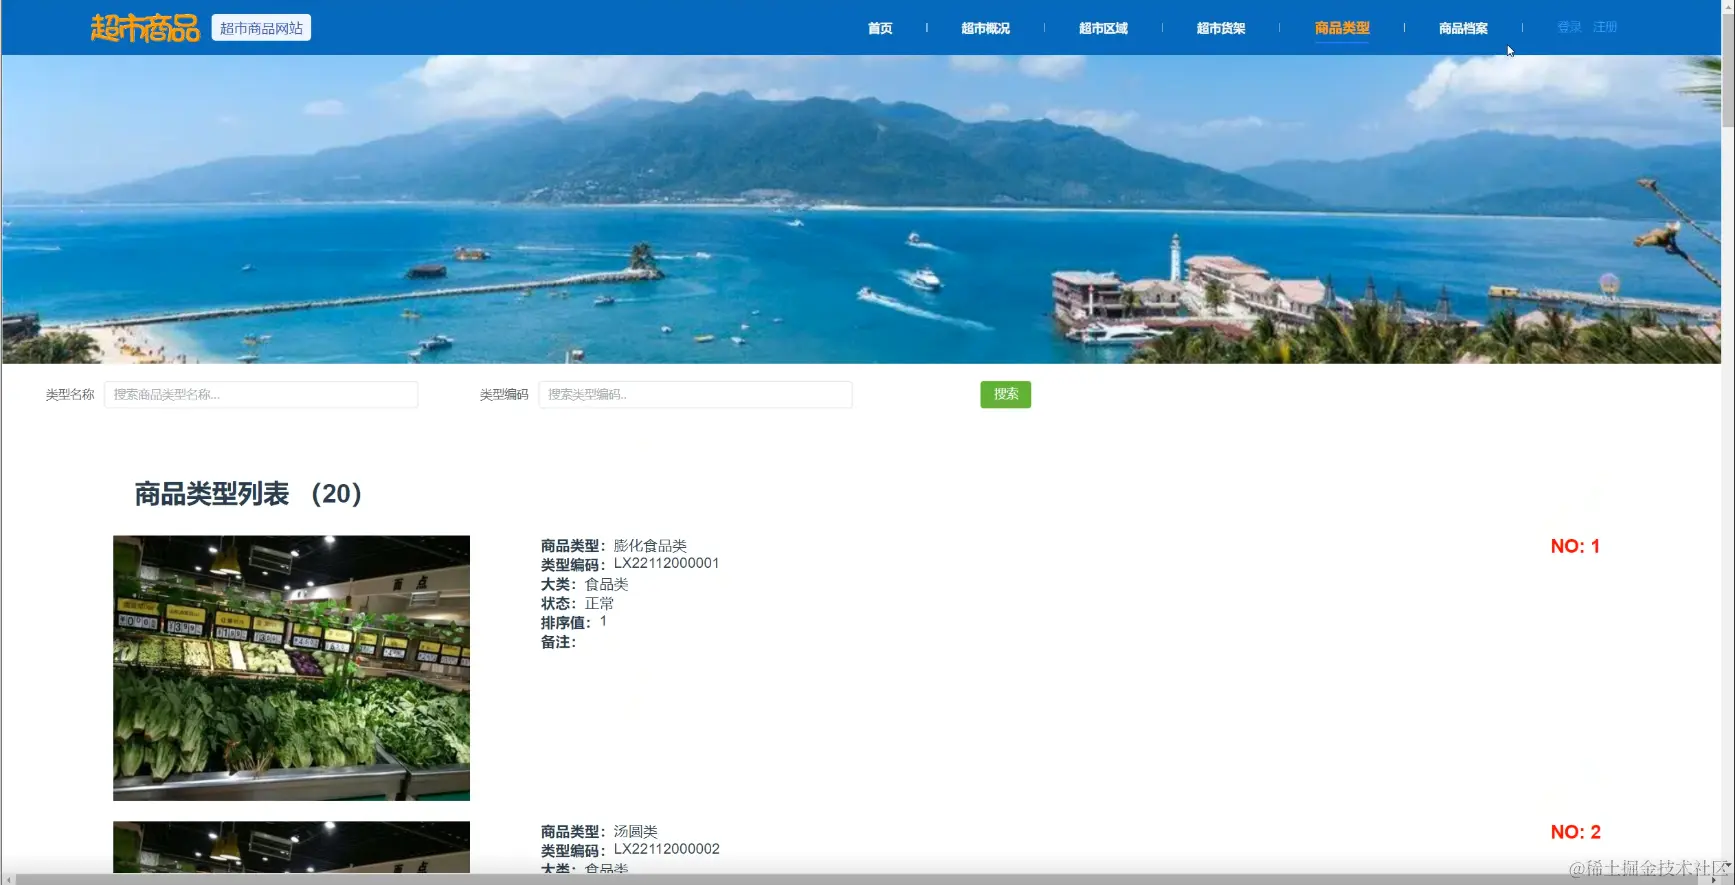Image resolution: width=1735 pixels, height=885 pixels.
Task: Focus the 类型名称 search input
Action: tap(261, 394)
